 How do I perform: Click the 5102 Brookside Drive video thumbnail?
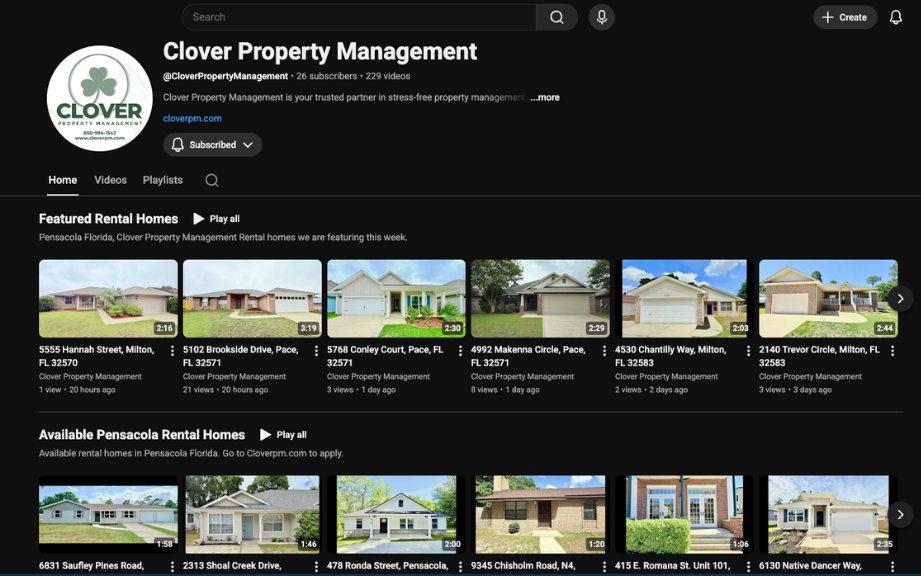tap(252, 298)
